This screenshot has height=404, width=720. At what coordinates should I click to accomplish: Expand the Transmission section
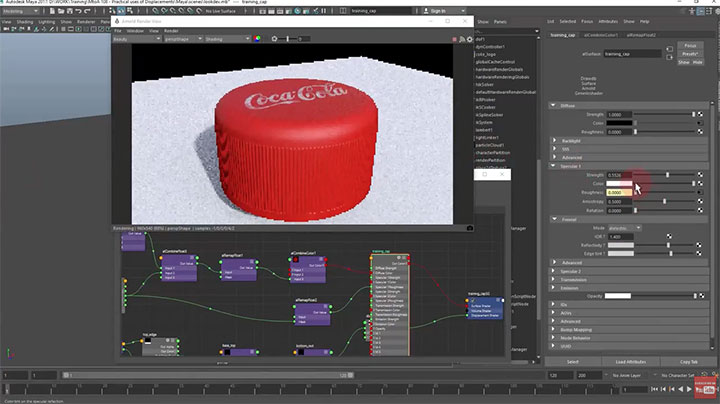553,280
